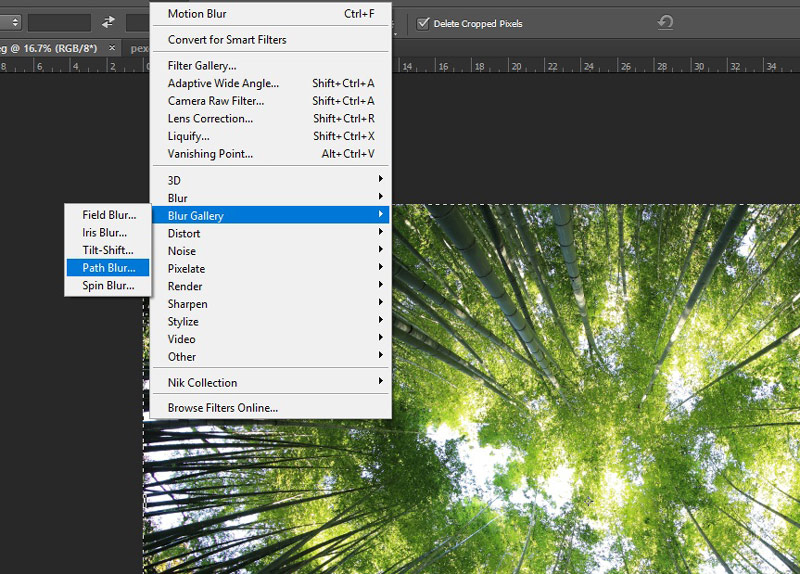Click the swap width and height icon
The image size is (800, 574).
109,22
